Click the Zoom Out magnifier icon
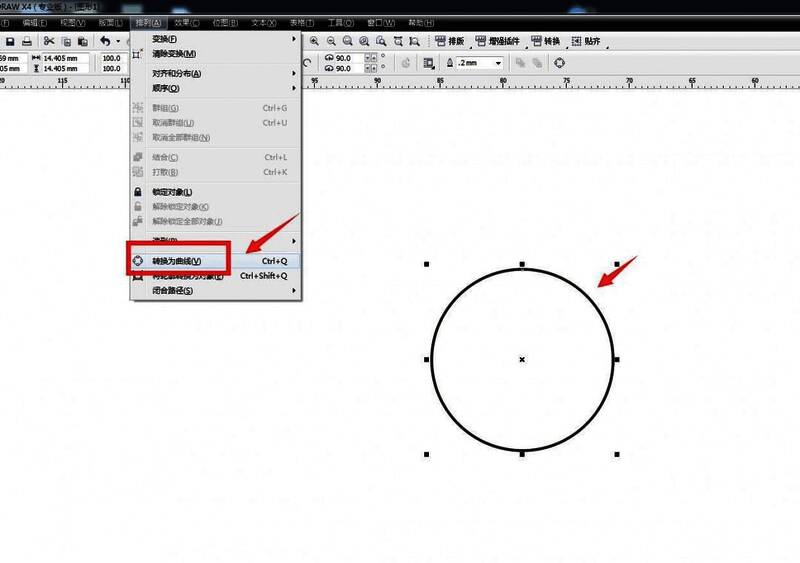This screenshot has width=800, height=563. tap(331, 41)
